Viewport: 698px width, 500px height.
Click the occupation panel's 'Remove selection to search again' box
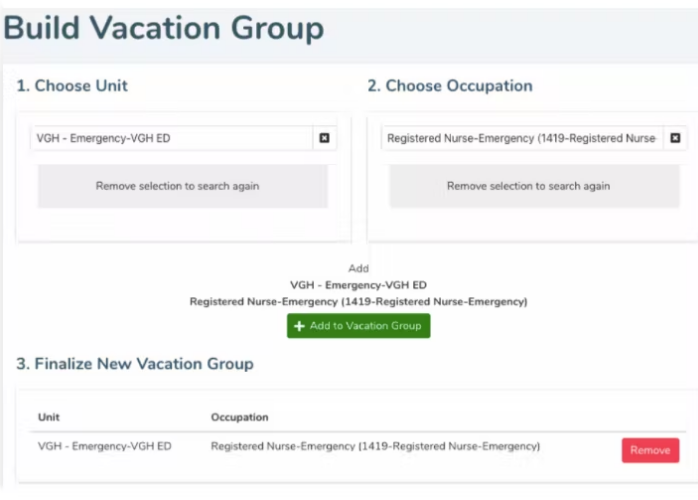point(528,186)
